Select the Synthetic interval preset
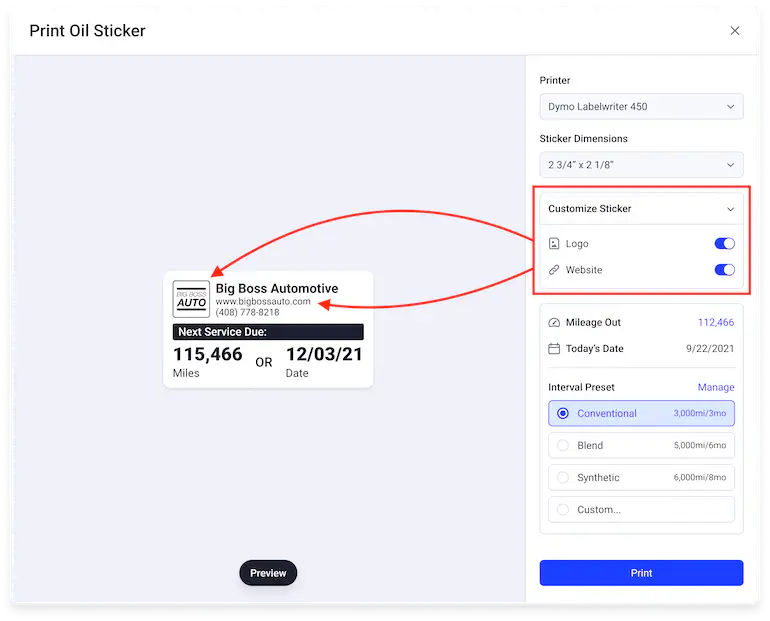 point(641,478)
